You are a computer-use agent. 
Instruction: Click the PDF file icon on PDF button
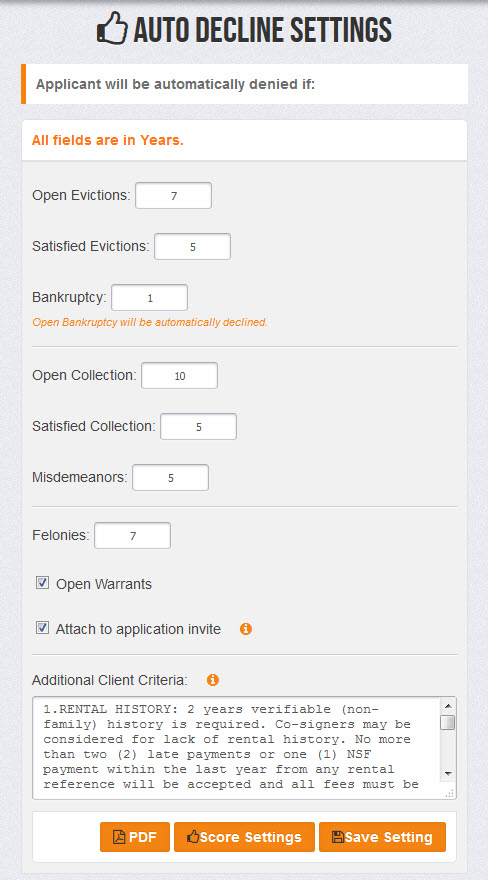click(x=119, y=837)
